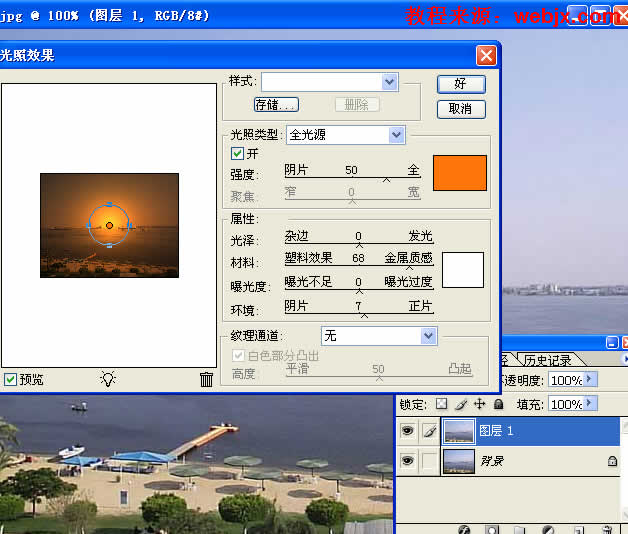The width and height of the screenshot is (628, 534).
Task: Close the 光照效果 dialog
Action: click(486, 55)
